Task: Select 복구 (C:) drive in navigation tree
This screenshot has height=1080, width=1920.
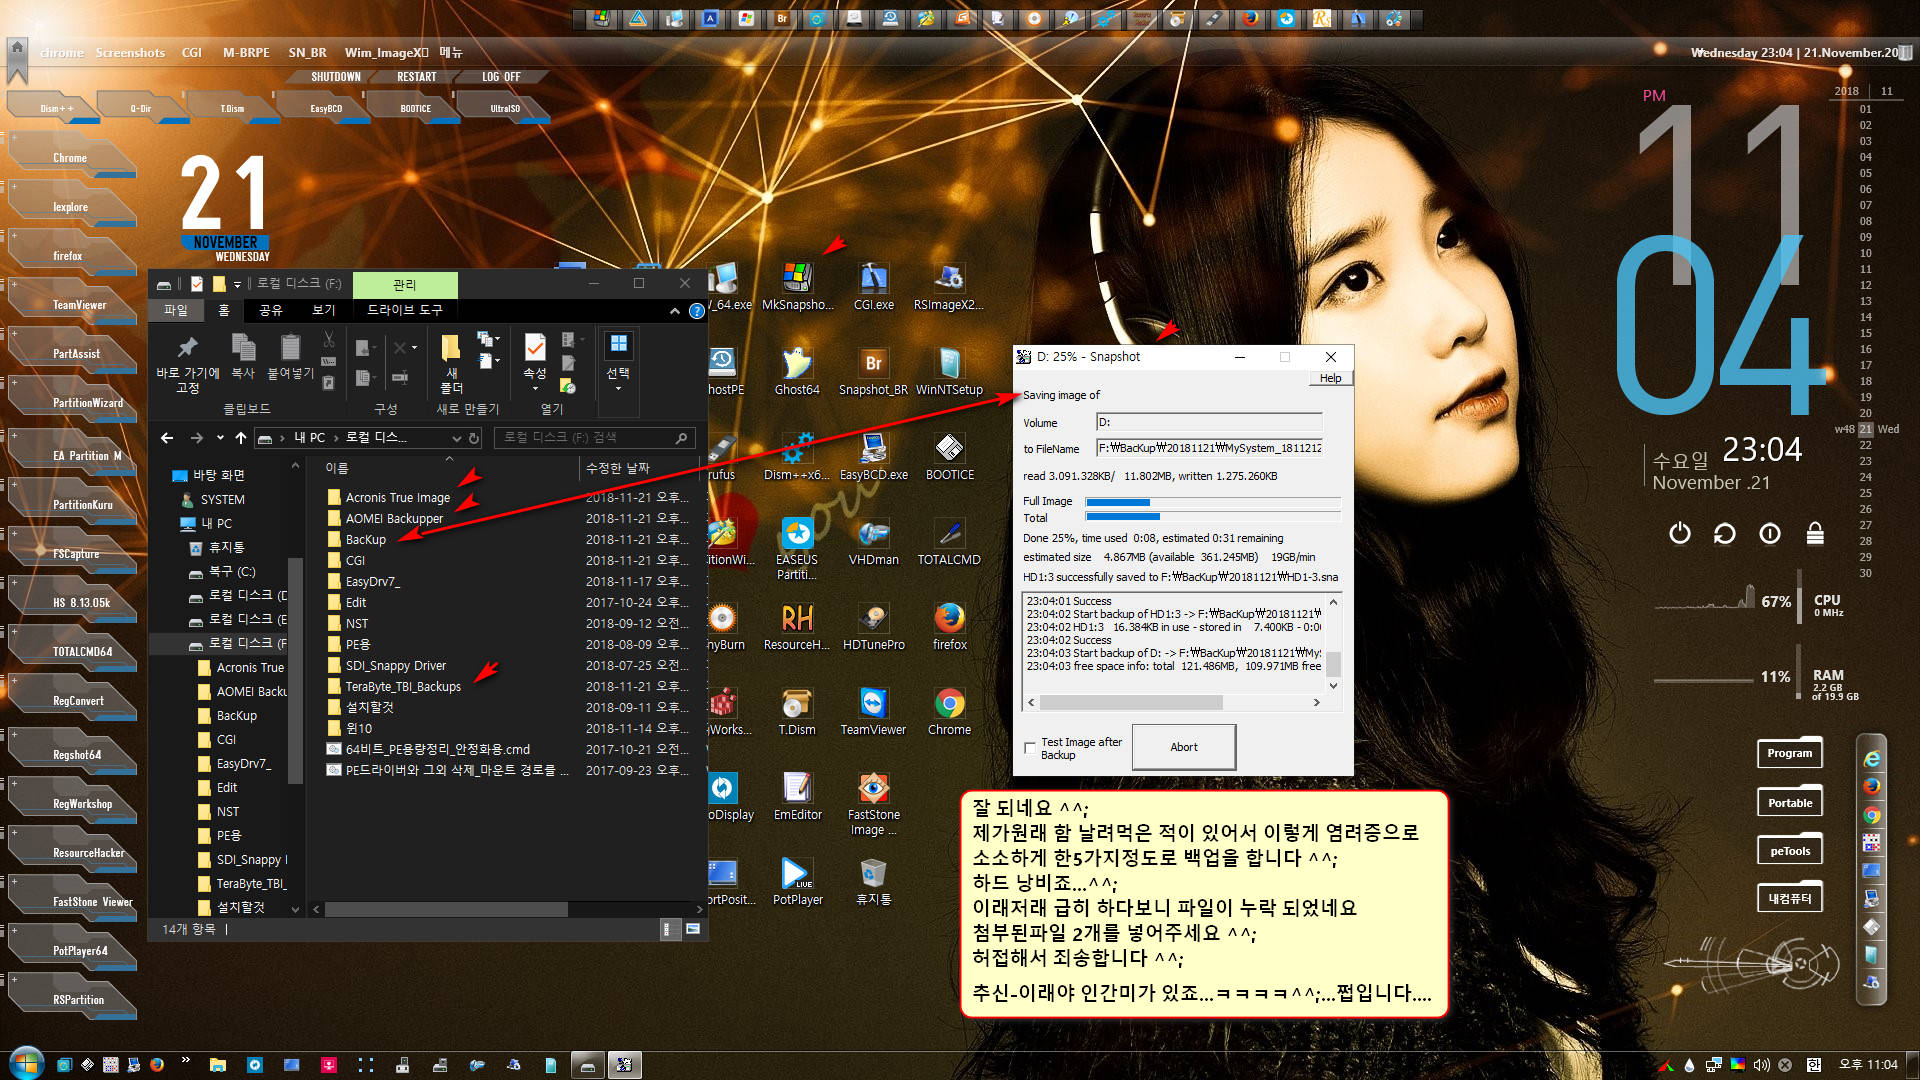Action: (x=232, y=572)
